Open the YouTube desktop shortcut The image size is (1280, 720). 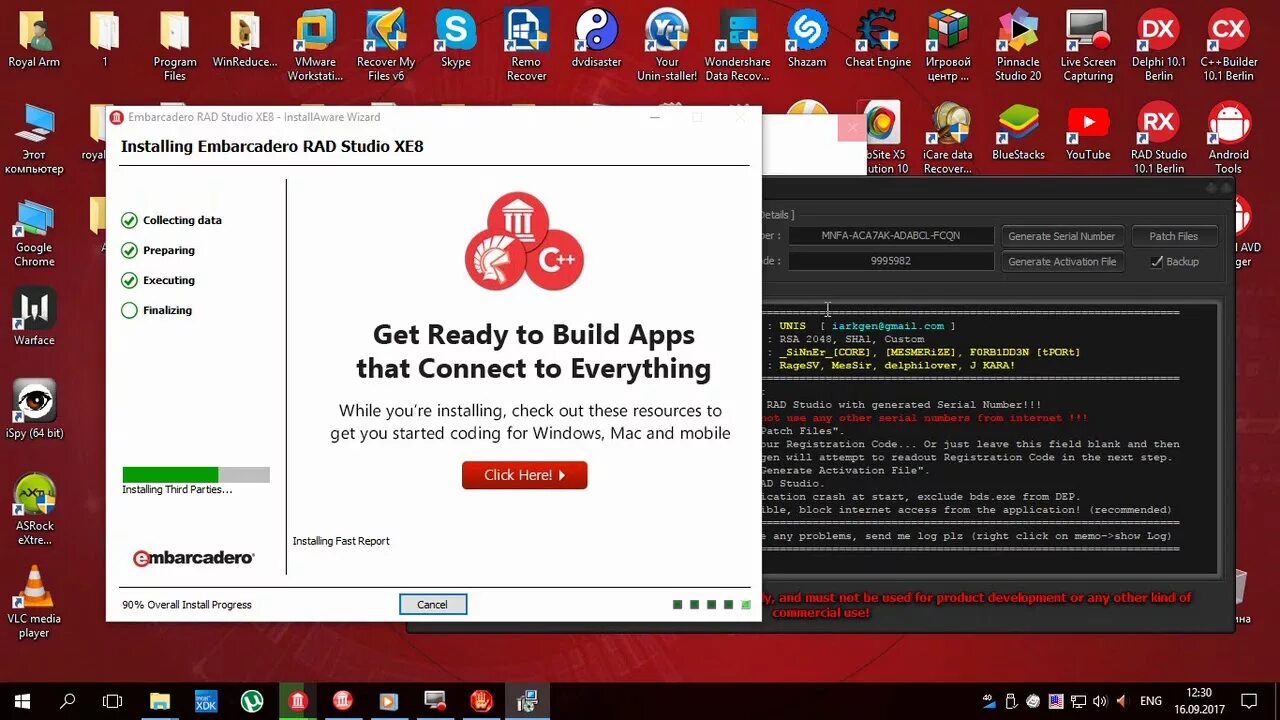[1088, 132]
